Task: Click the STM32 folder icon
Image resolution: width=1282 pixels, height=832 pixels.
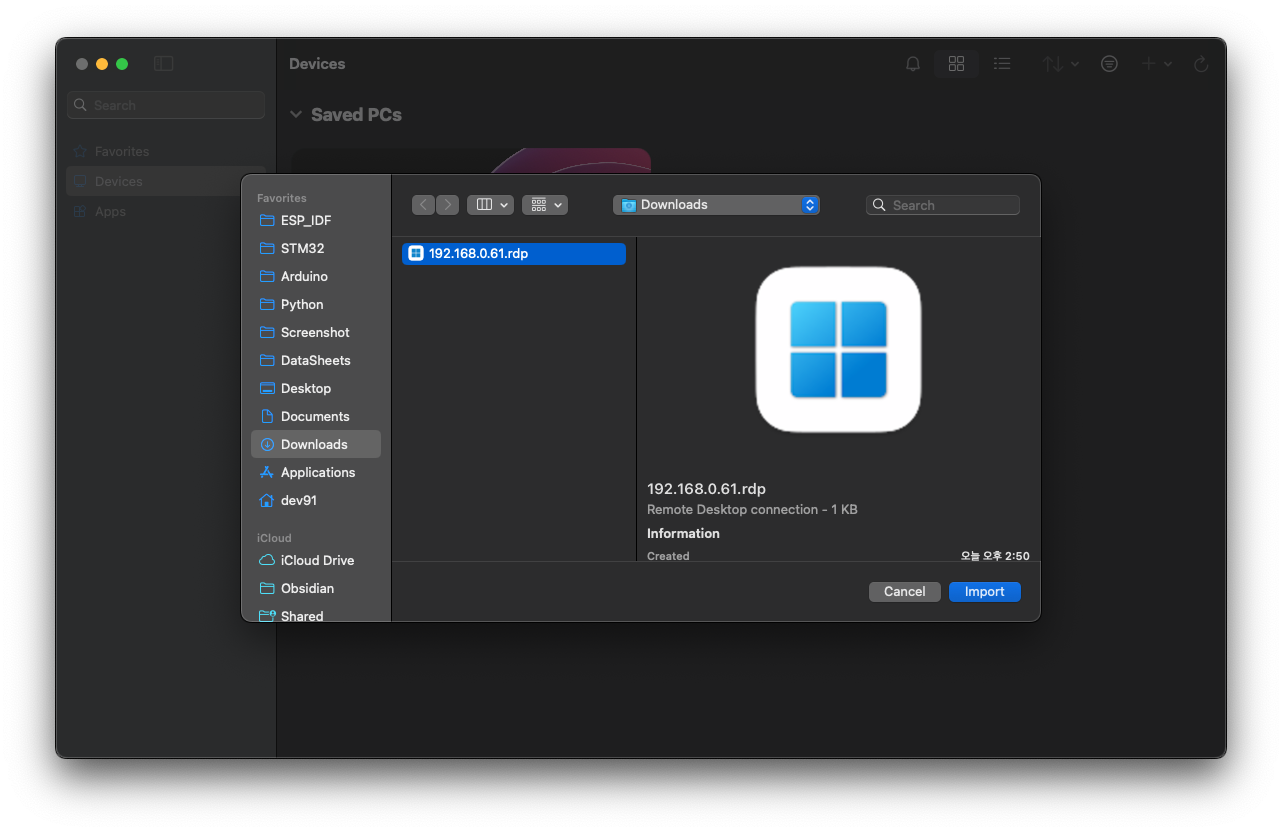Action: pos(267,248)
